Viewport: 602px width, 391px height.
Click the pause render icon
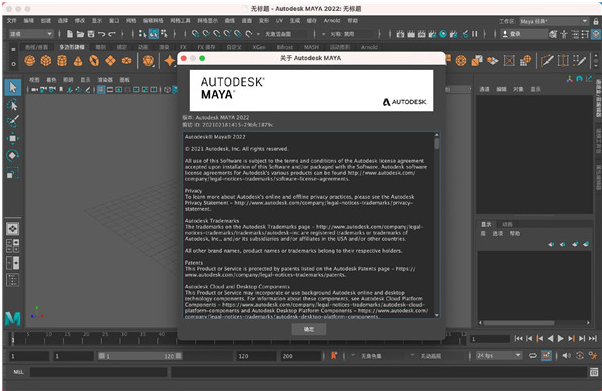pos(475,34)
